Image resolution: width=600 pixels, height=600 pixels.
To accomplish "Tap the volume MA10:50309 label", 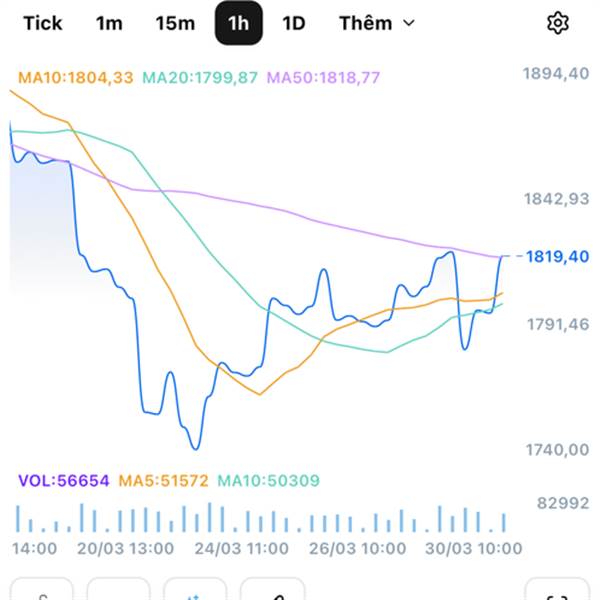I will point(268,481).
